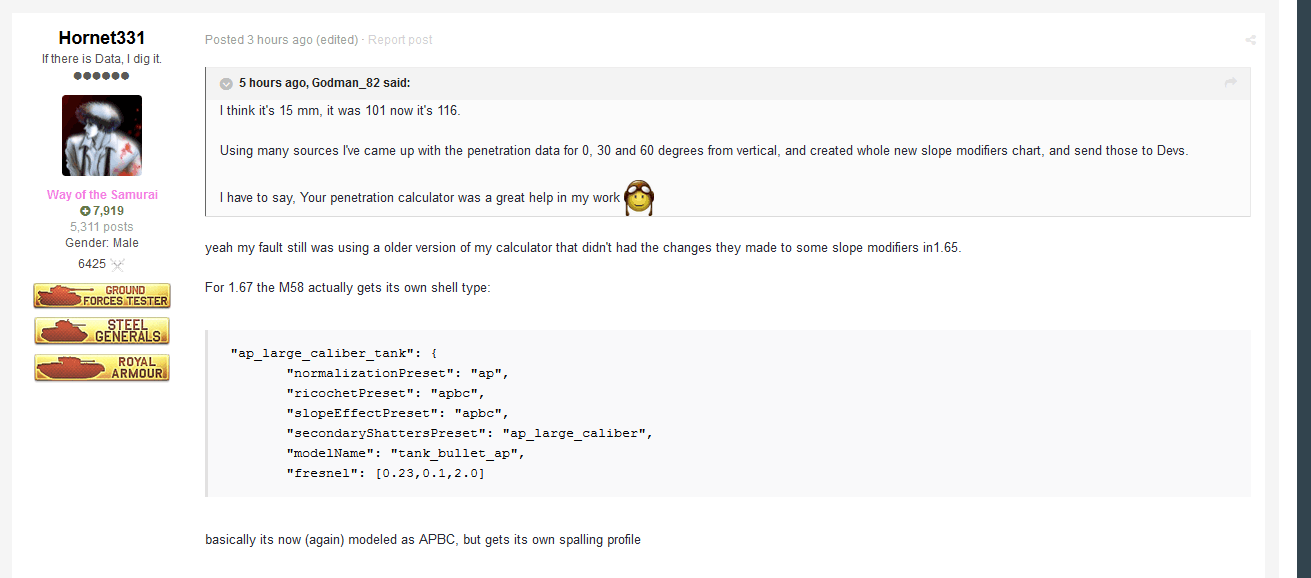Click the dark page scrollbar on right edge
Viewport: 1311px width, 578px height.
pyautogui.click(x=1304, y=289)
